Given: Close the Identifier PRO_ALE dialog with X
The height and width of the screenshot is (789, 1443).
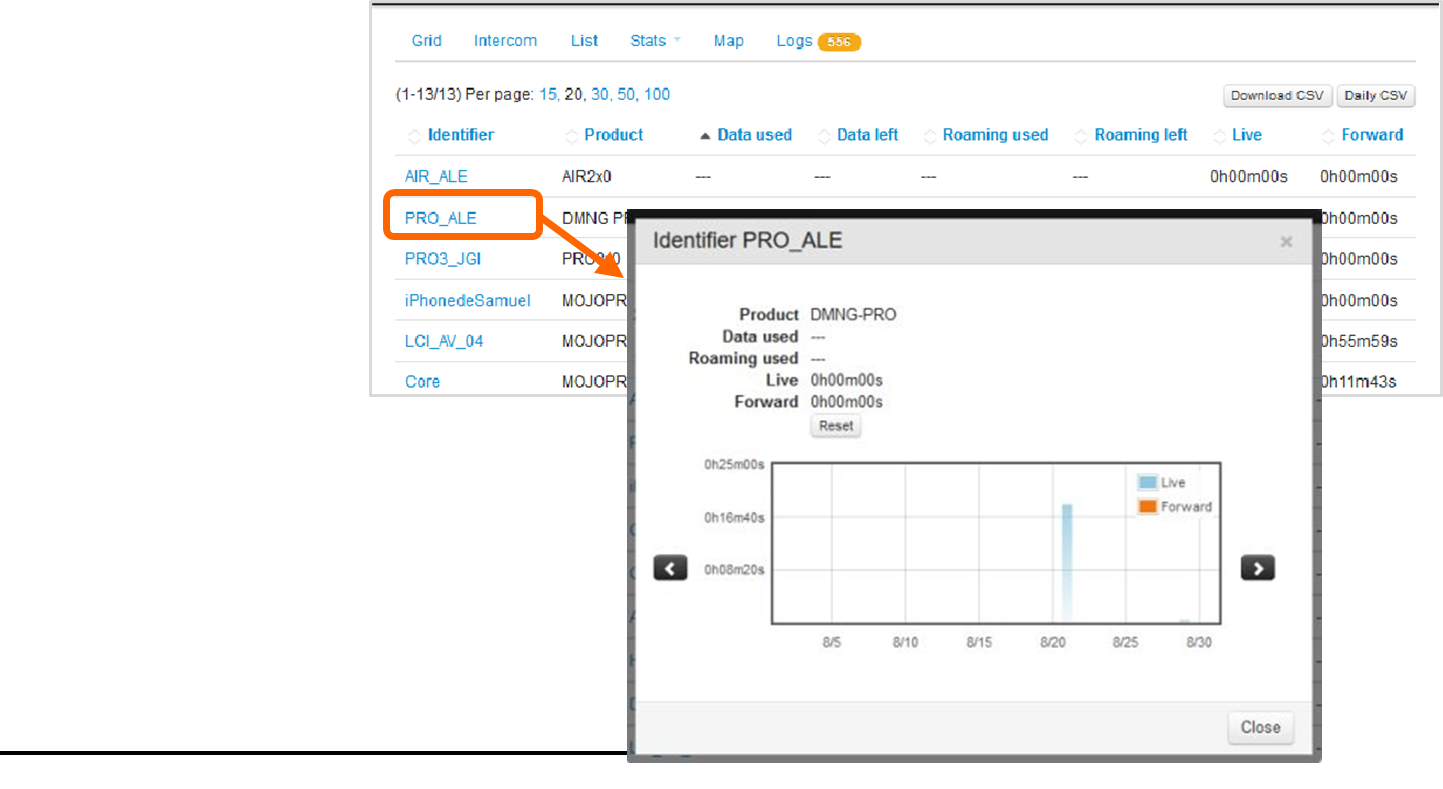Looking at the screenshot, I should [1286, 241].
